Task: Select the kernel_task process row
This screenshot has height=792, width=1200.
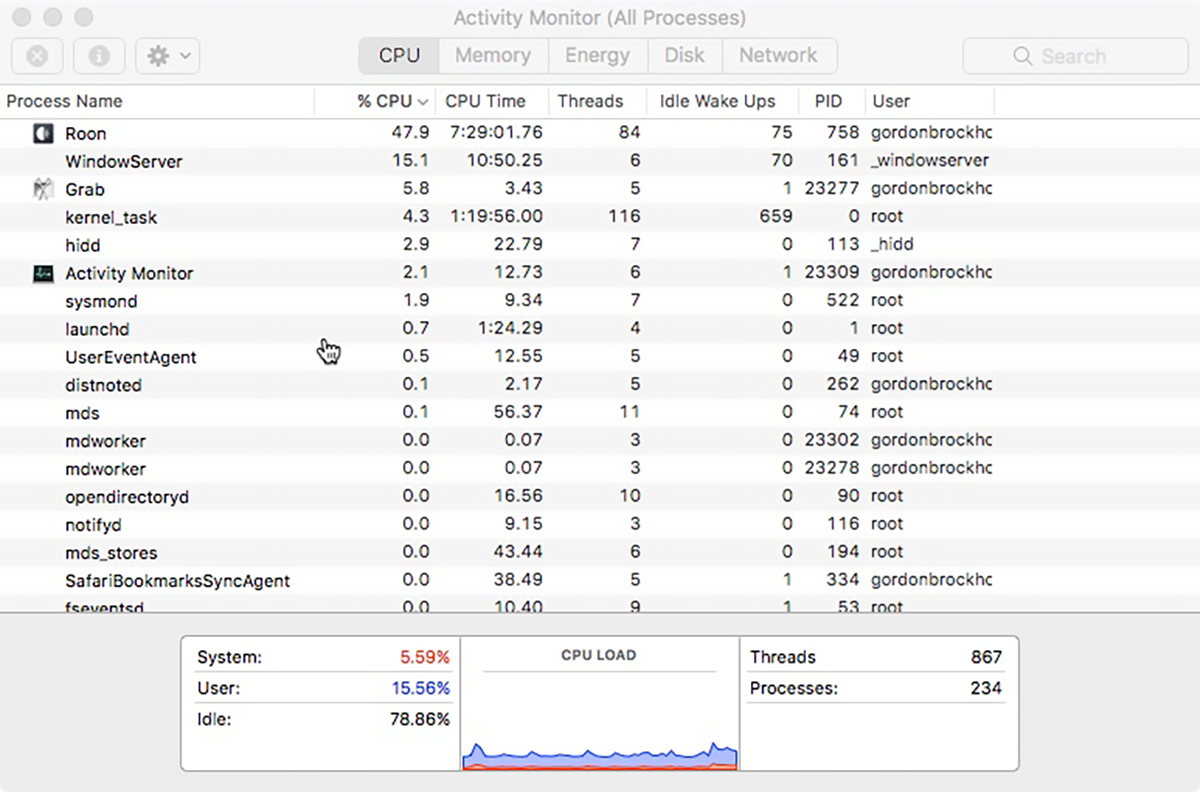Action: [600, 217]
